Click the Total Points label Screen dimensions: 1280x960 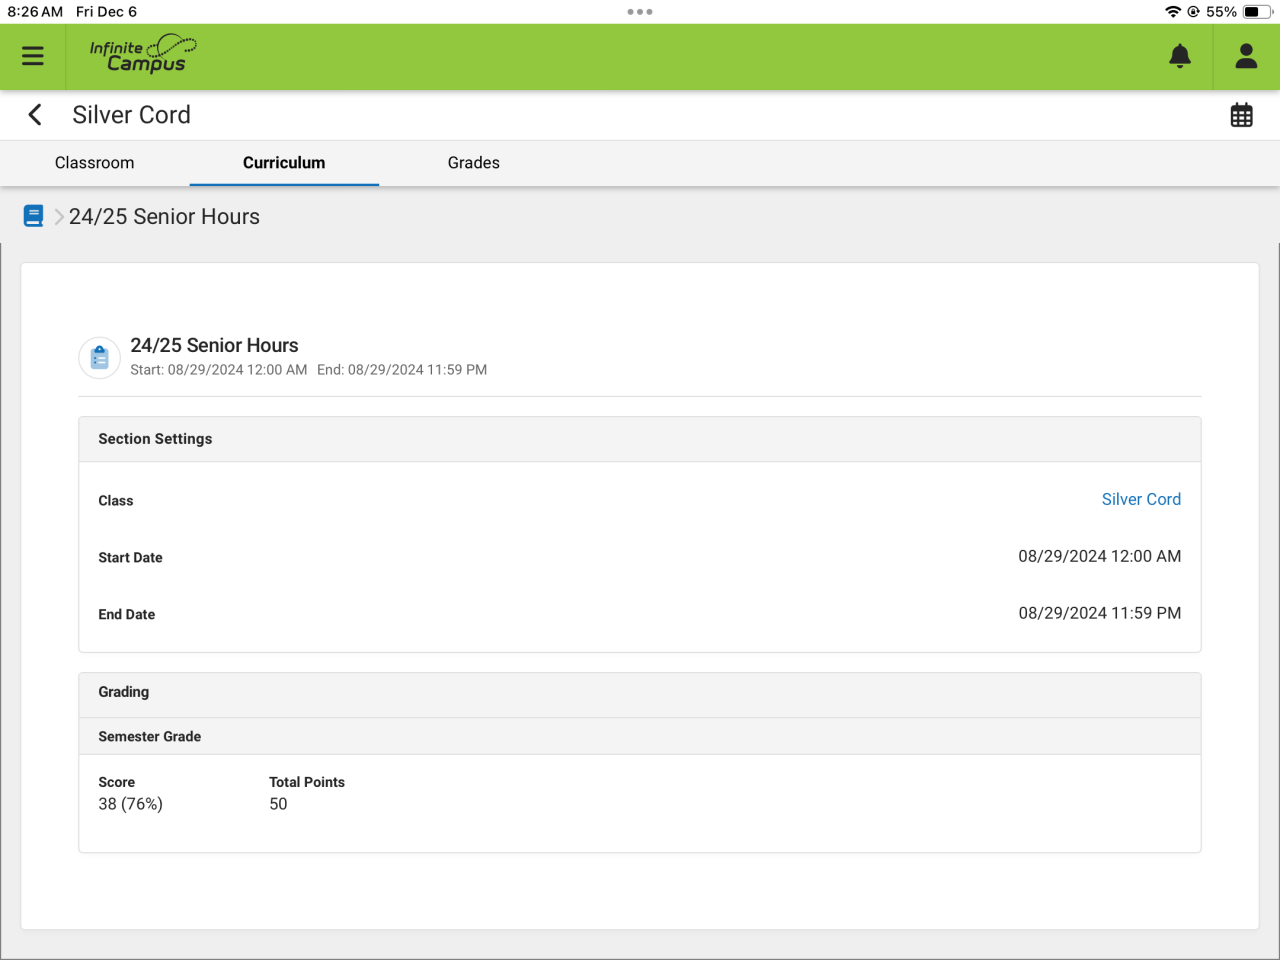(307, 782)
